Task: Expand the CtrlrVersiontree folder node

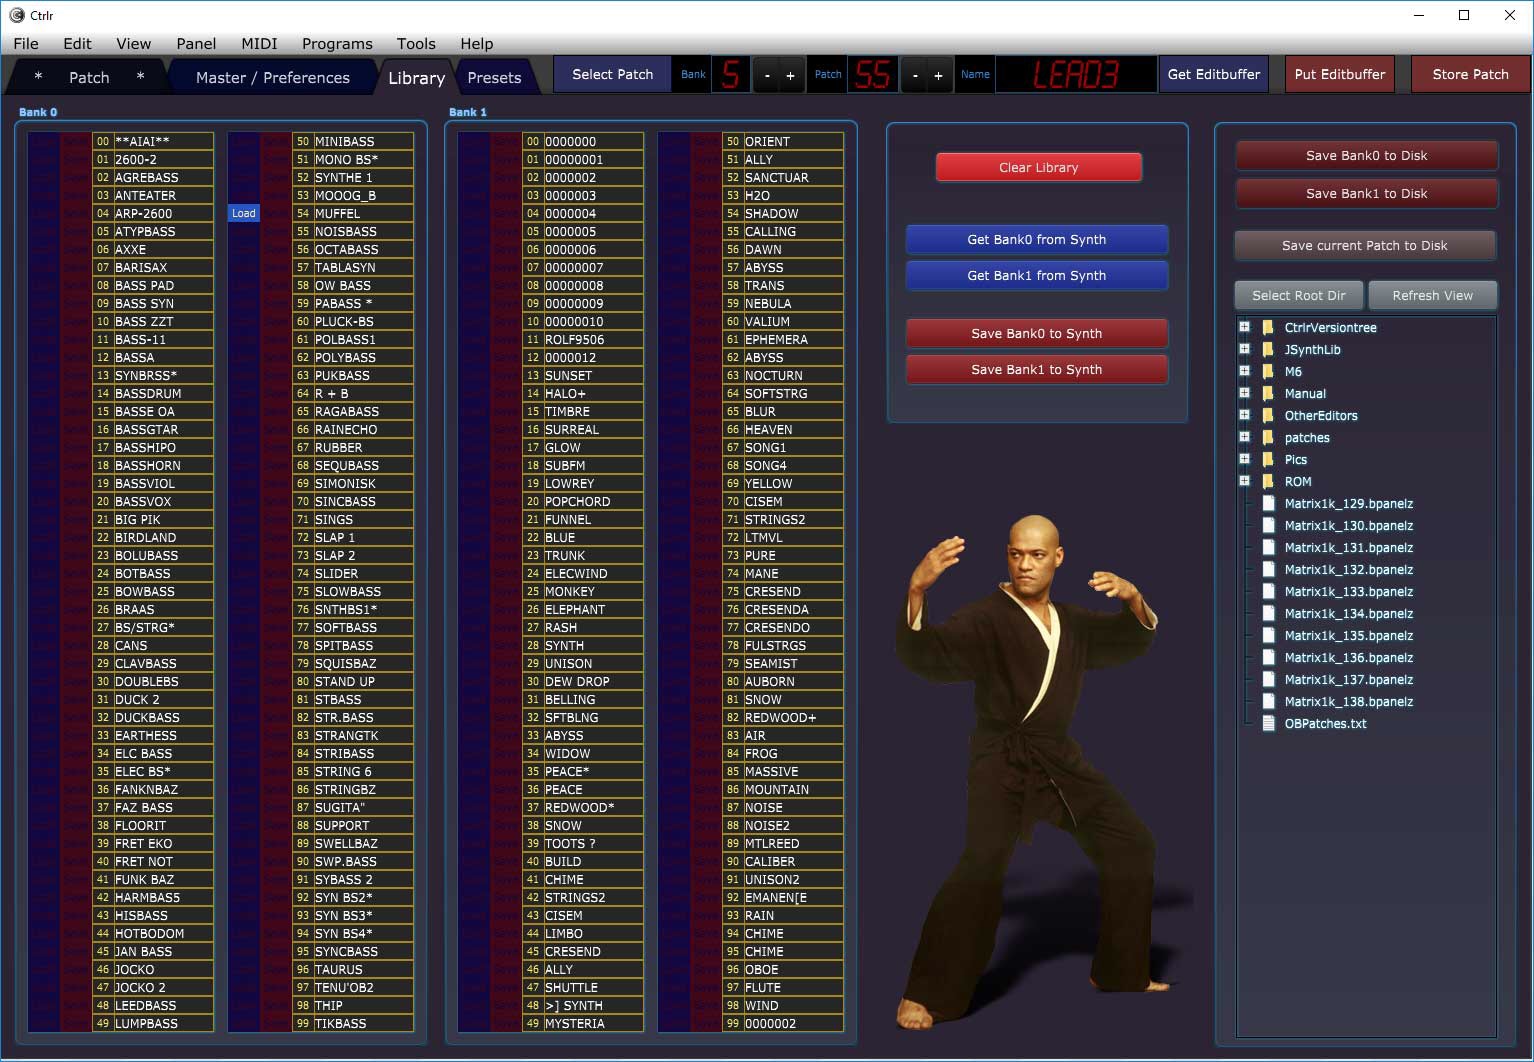Action: (1244, 327)
